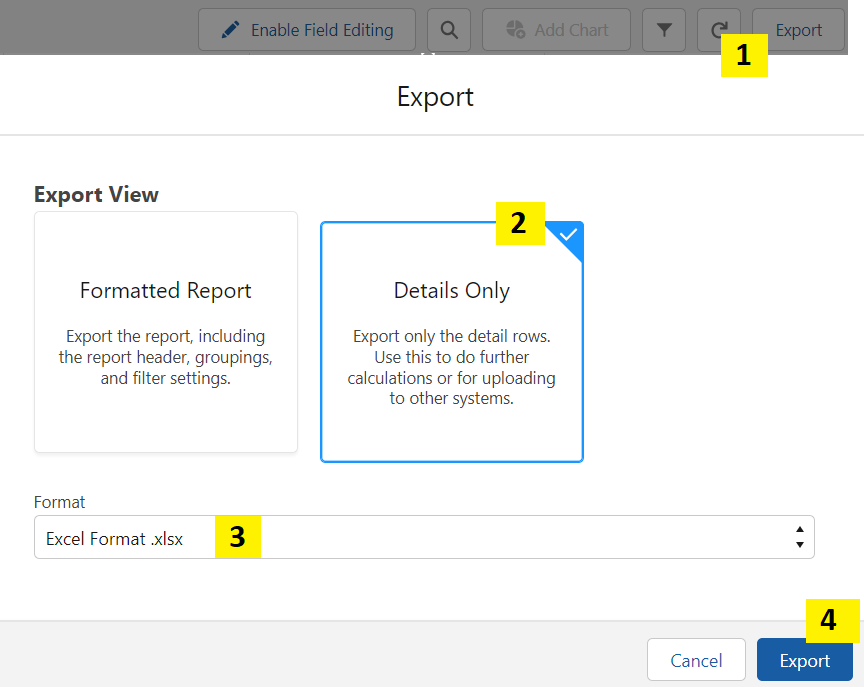Click the Export View heading text

click(x=96, y=194)
